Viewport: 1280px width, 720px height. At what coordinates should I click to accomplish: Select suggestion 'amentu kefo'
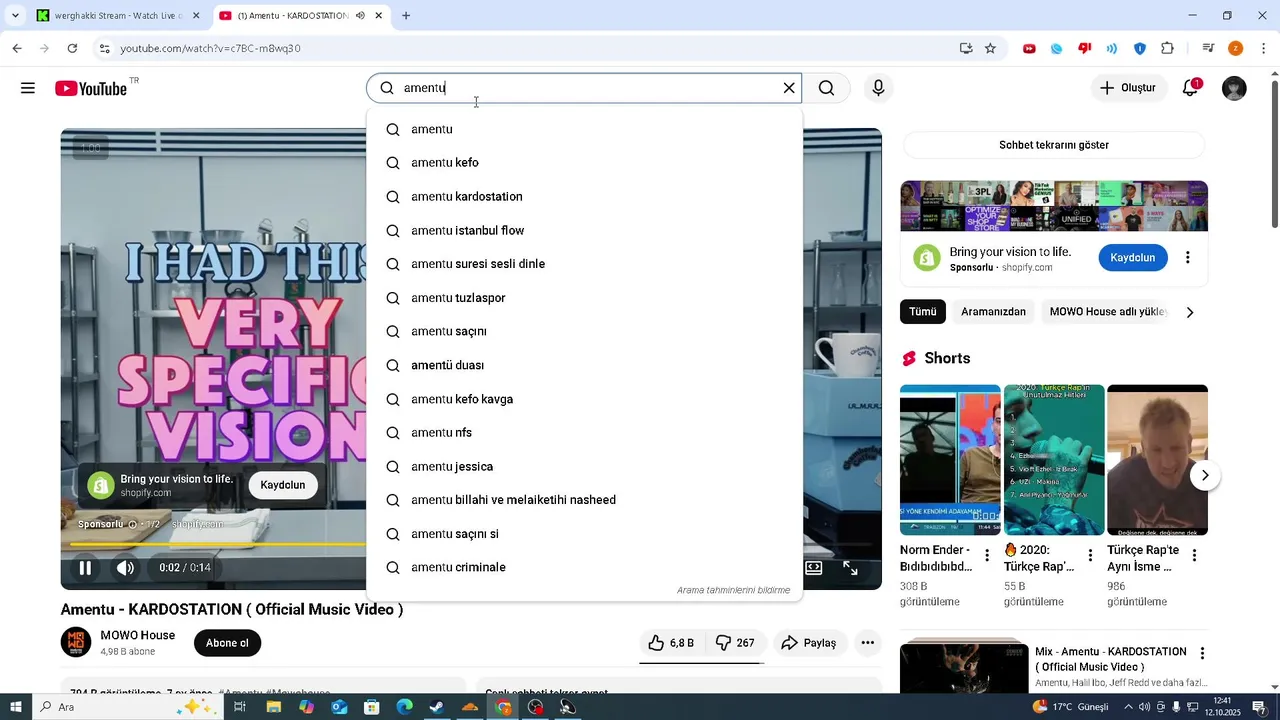tap(584, 163)
